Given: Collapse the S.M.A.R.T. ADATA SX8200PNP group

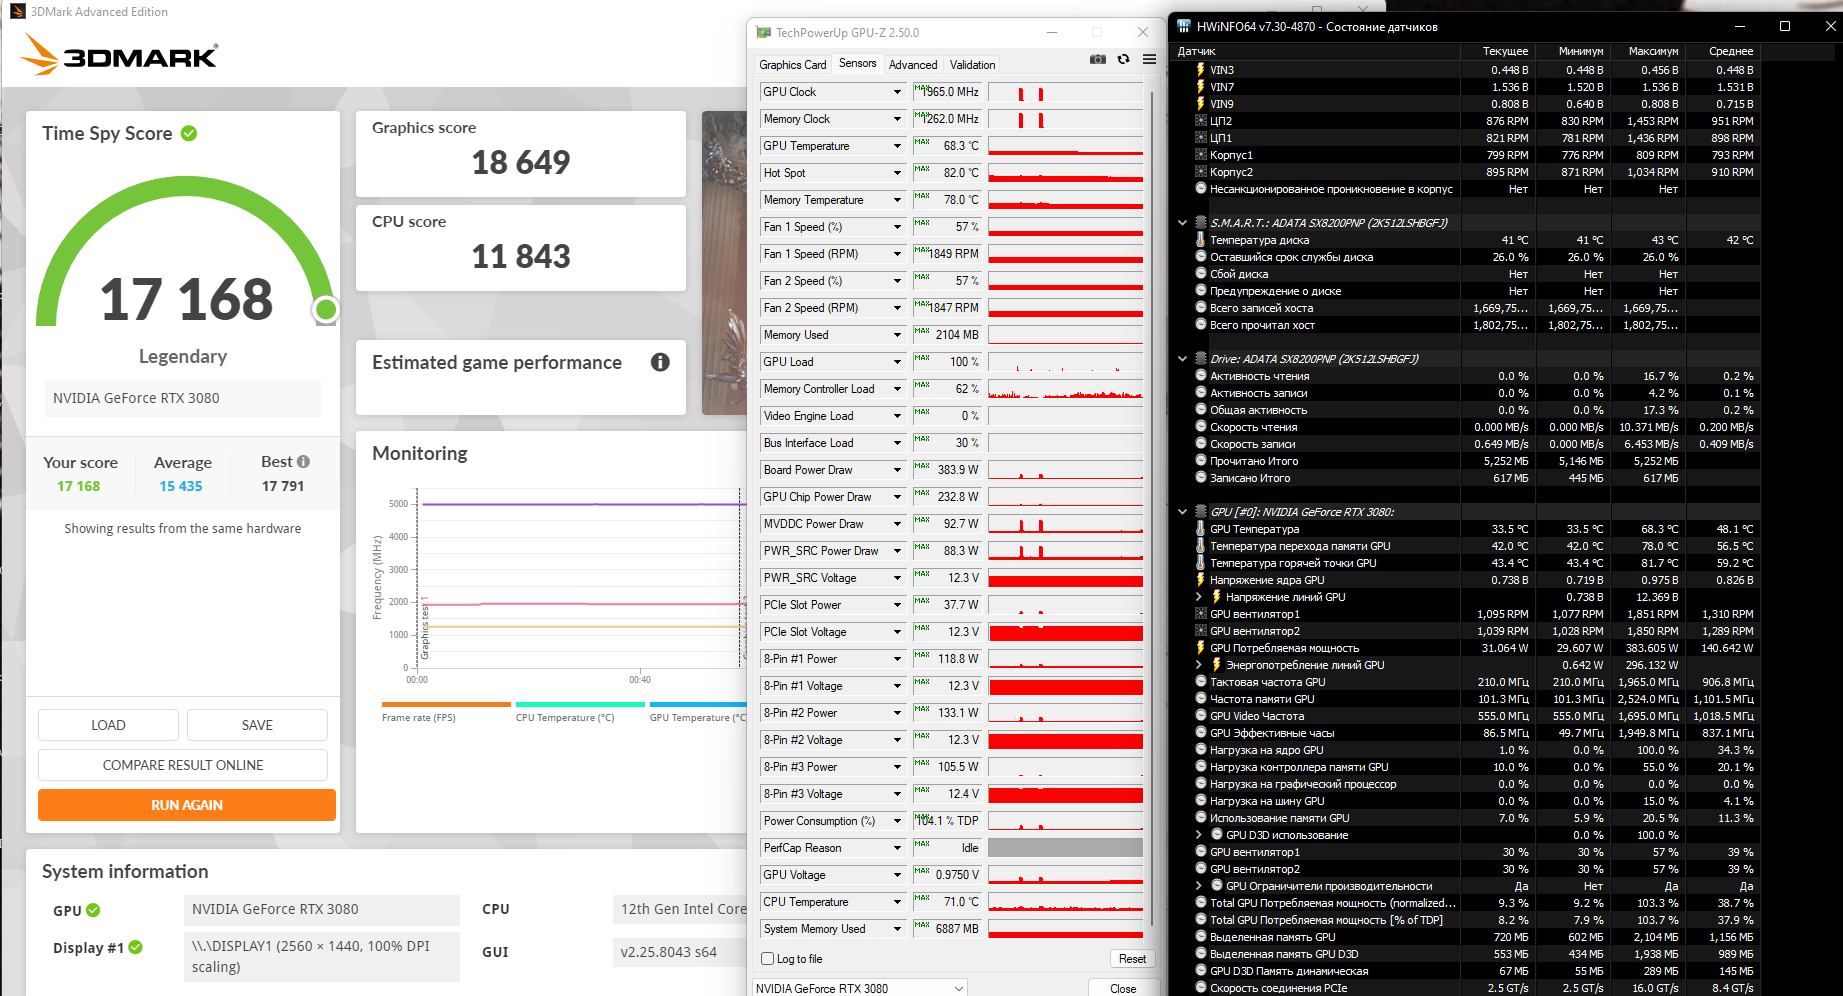Looking at the screenshot, I should tap(1183, 223).
